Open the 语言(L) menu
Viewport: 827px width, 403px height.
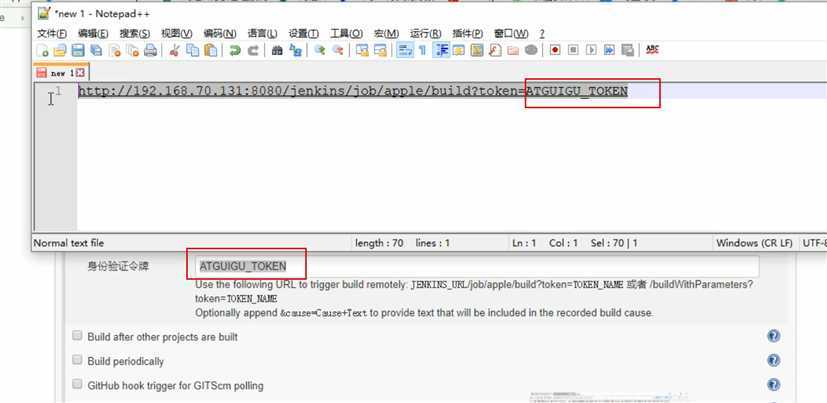click(262, 34)
